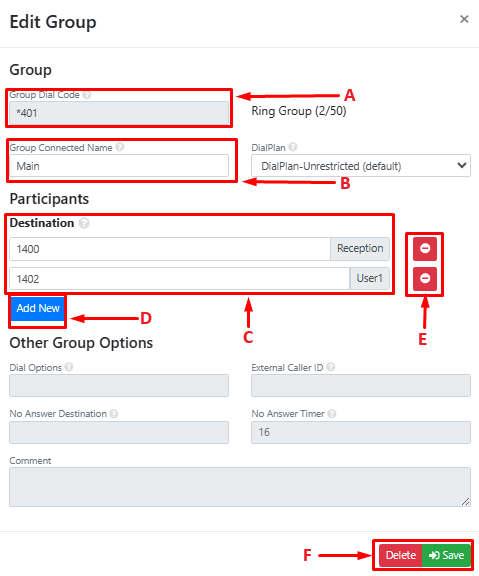
Task: Show No Answer Destination help icon
Action: [x=114, y=414]
